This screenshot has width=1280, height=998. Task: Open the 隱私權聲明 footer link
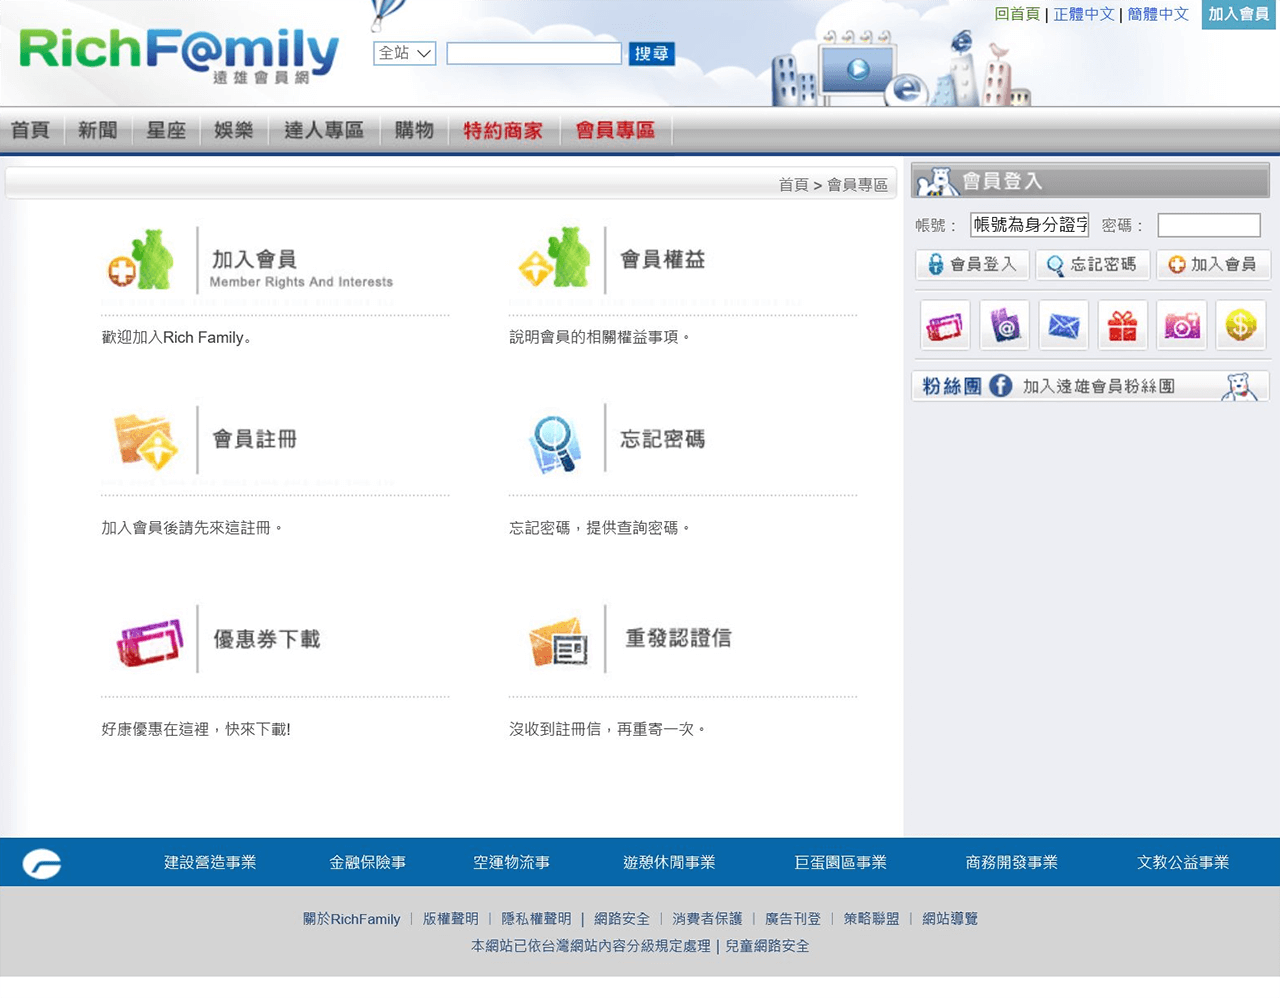[536, 919]
